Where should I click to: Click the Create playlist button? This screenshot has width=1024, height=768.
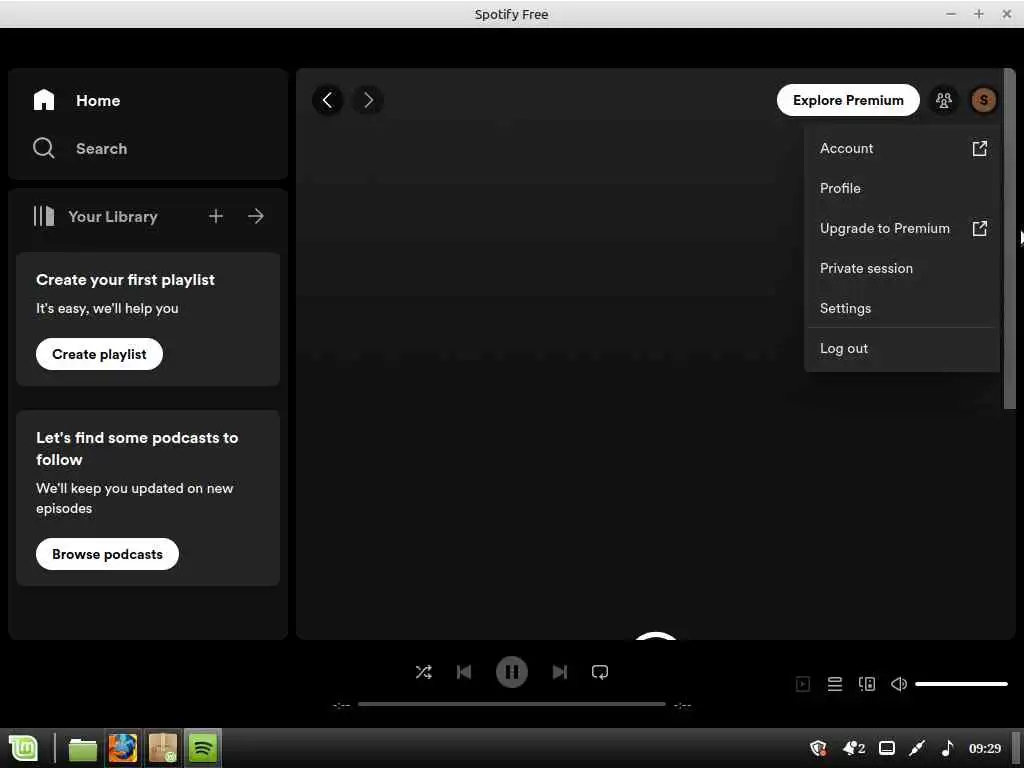[99, 354]
